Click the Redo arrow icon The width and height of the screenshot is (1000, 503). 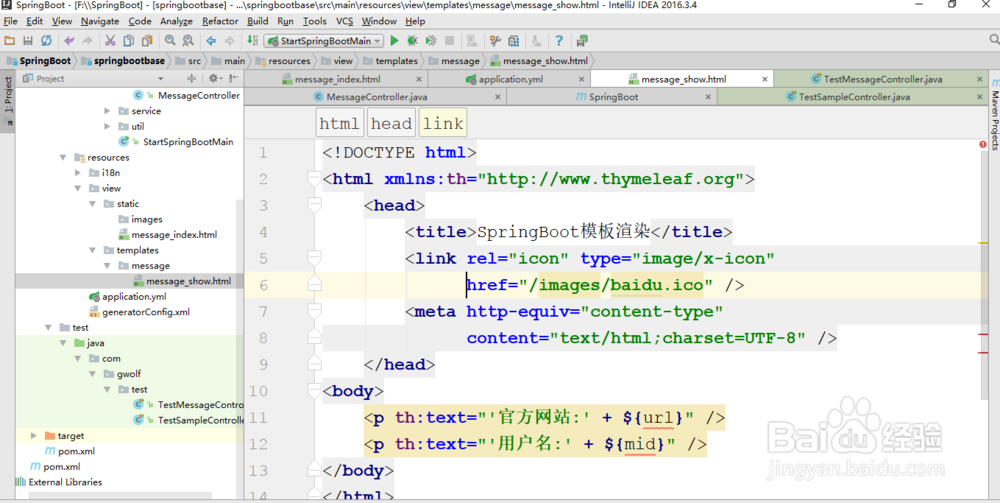click(87, 41)
